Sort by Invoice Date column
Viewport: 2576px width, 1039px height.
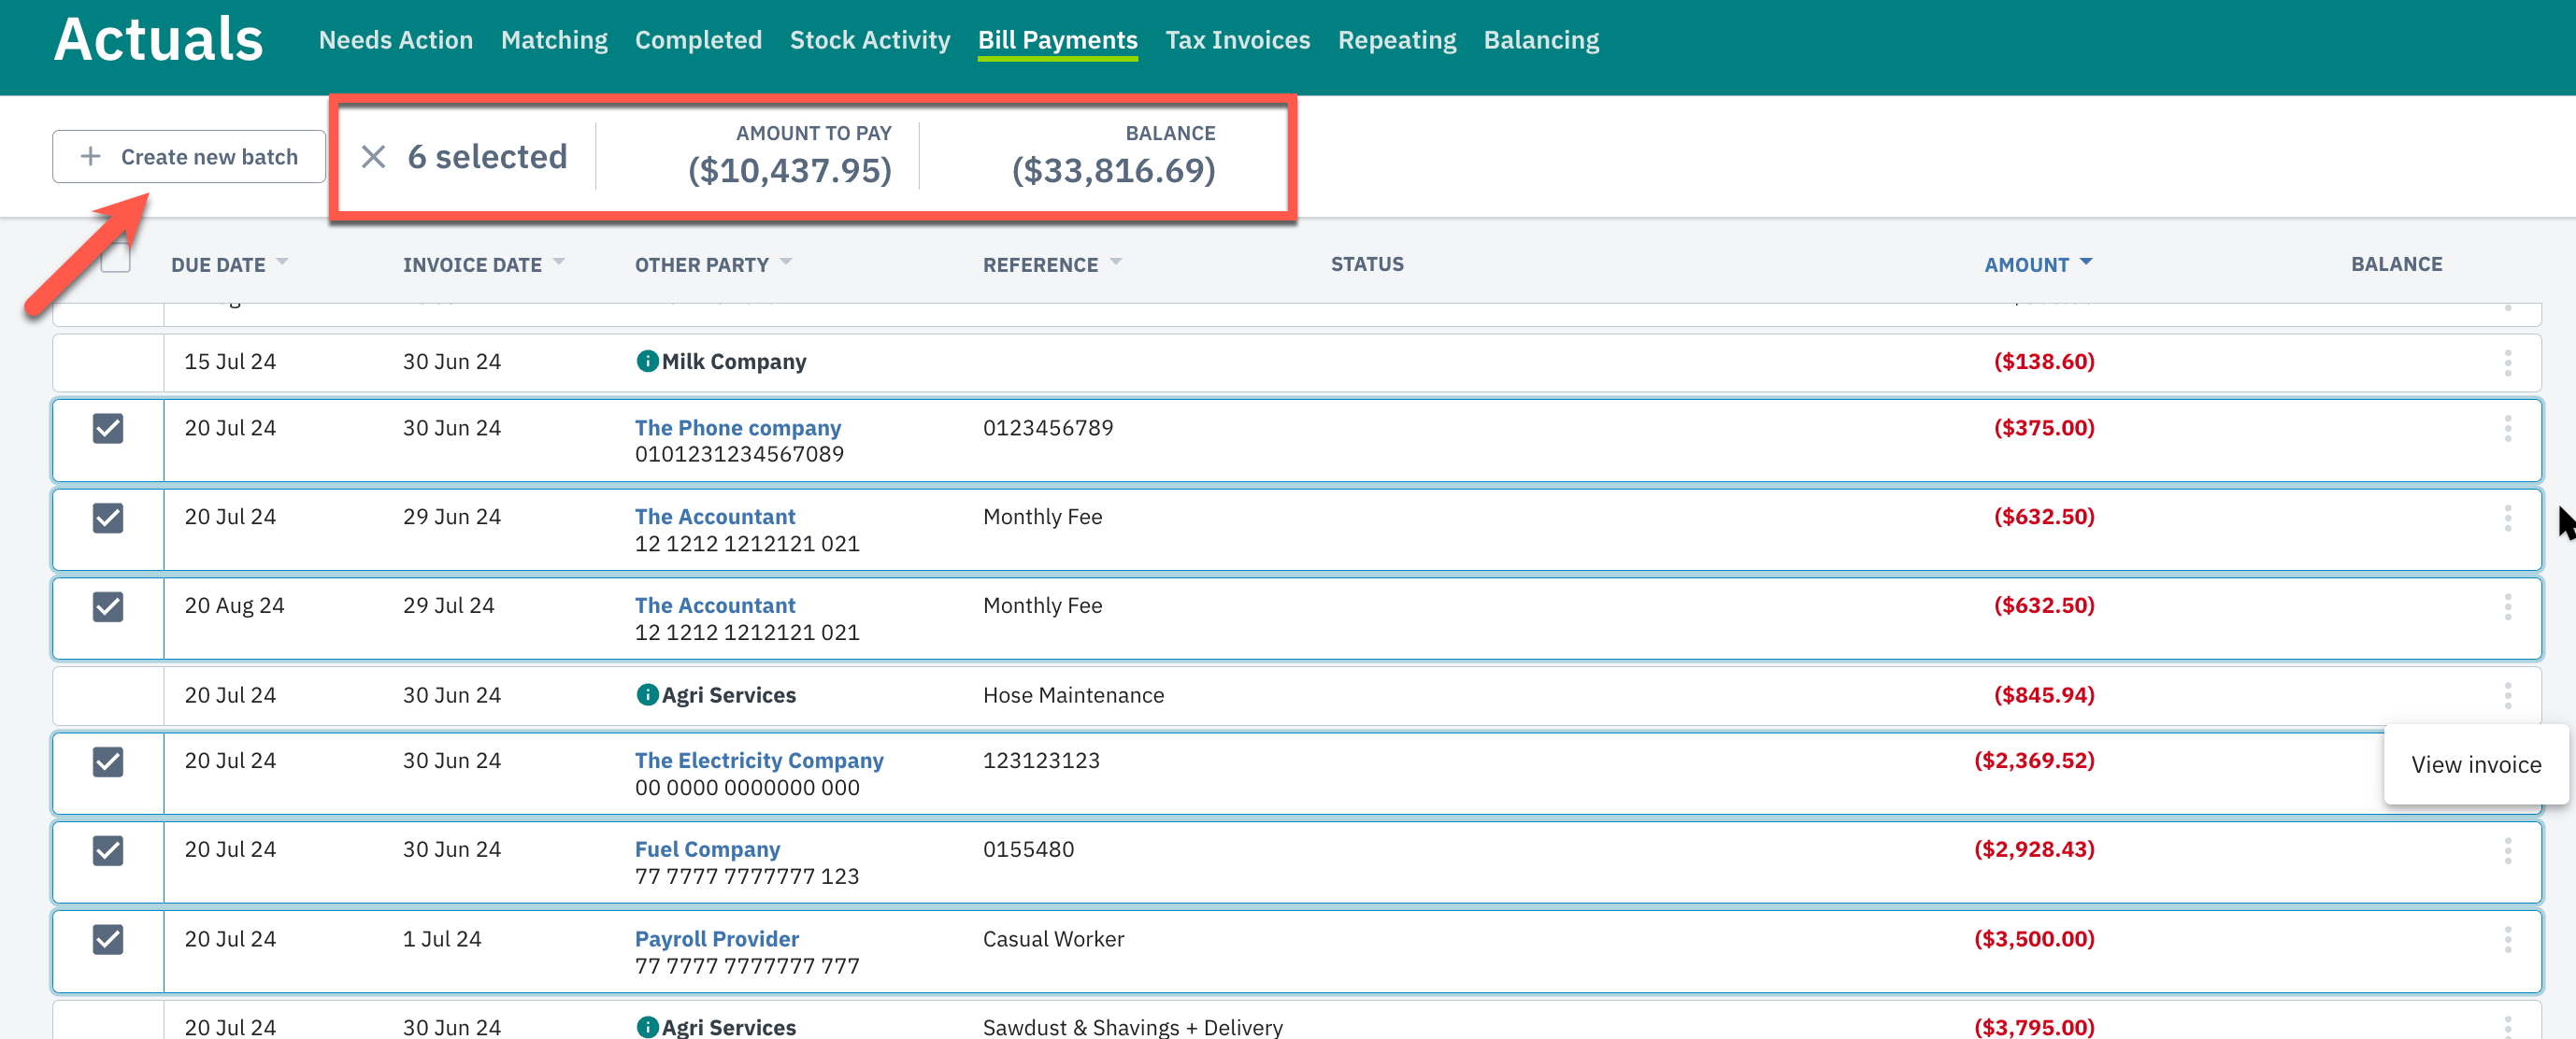[484, 265]
